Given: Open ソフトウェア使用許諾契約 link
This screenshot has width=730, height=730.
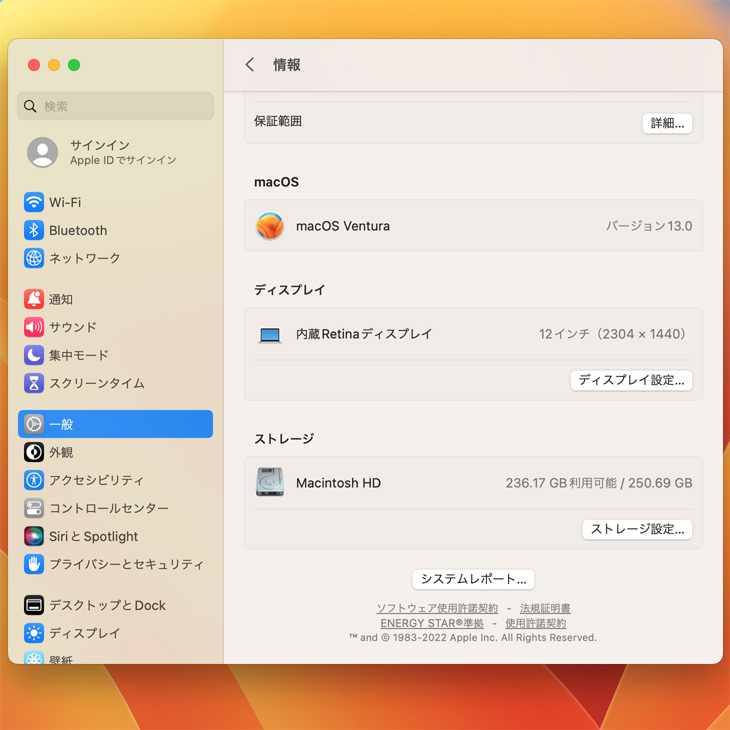Looking at the screenshot, I should pos(437,608).
